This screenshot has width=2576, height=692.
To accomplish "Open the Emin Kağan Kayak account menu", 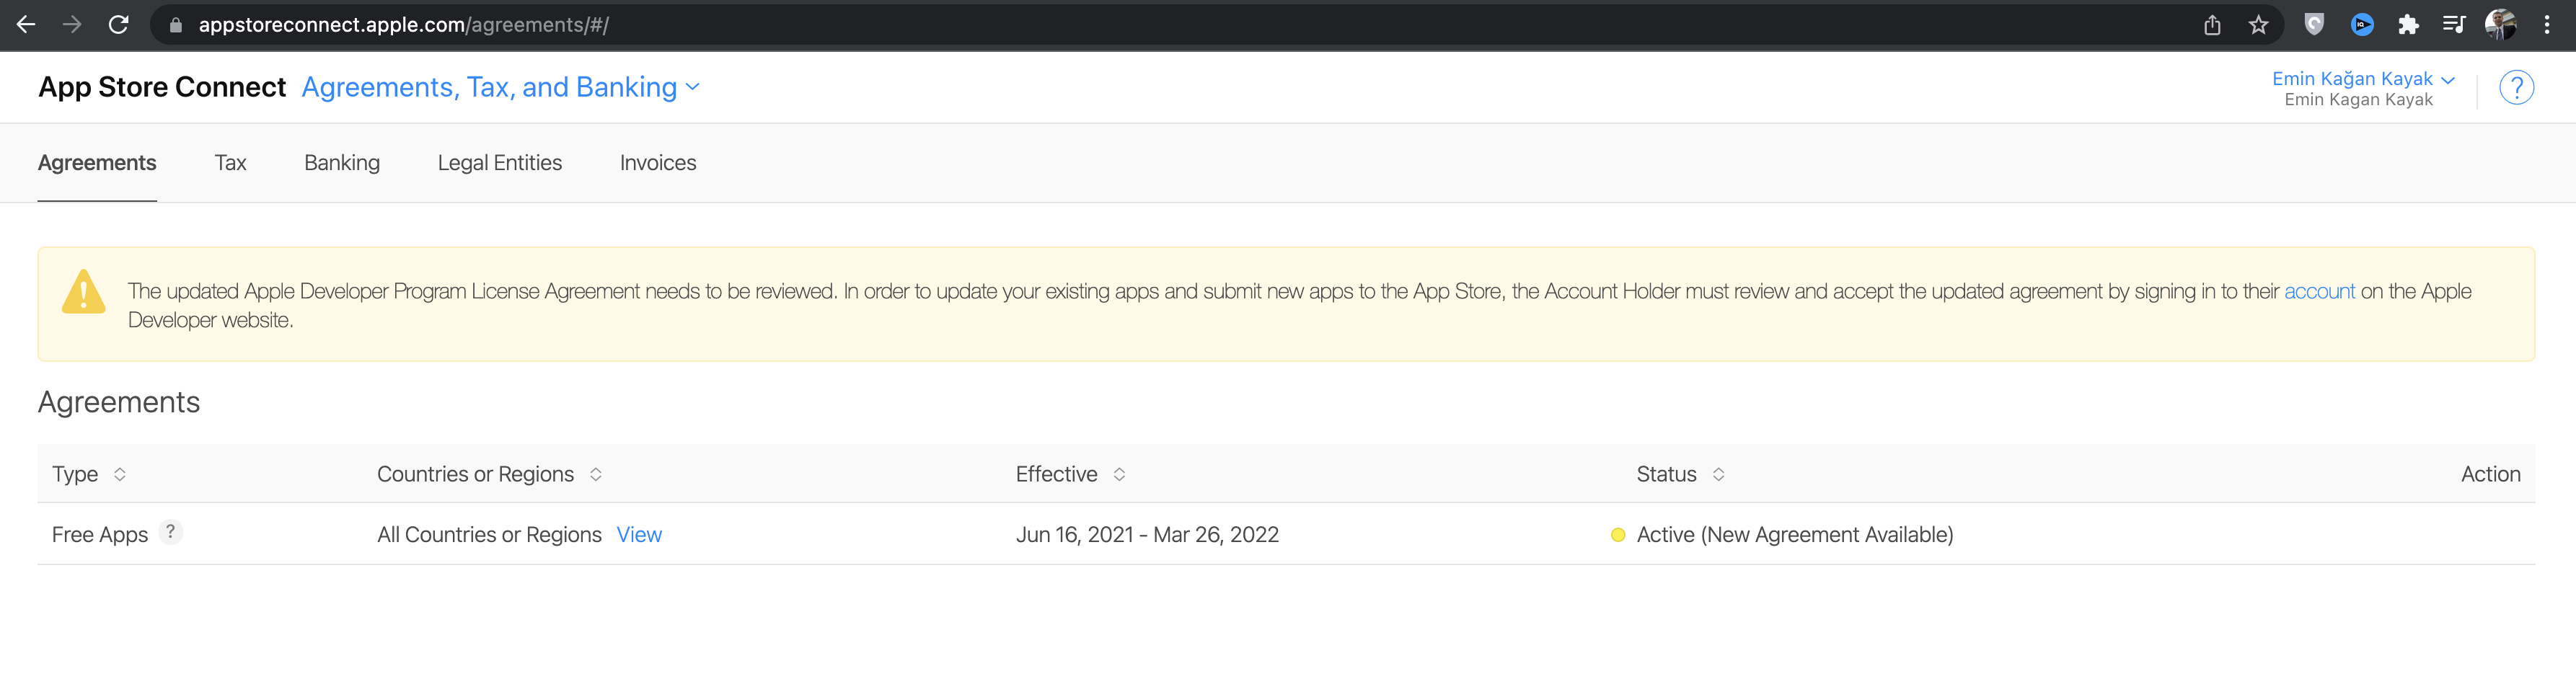I will [2362, 79].
